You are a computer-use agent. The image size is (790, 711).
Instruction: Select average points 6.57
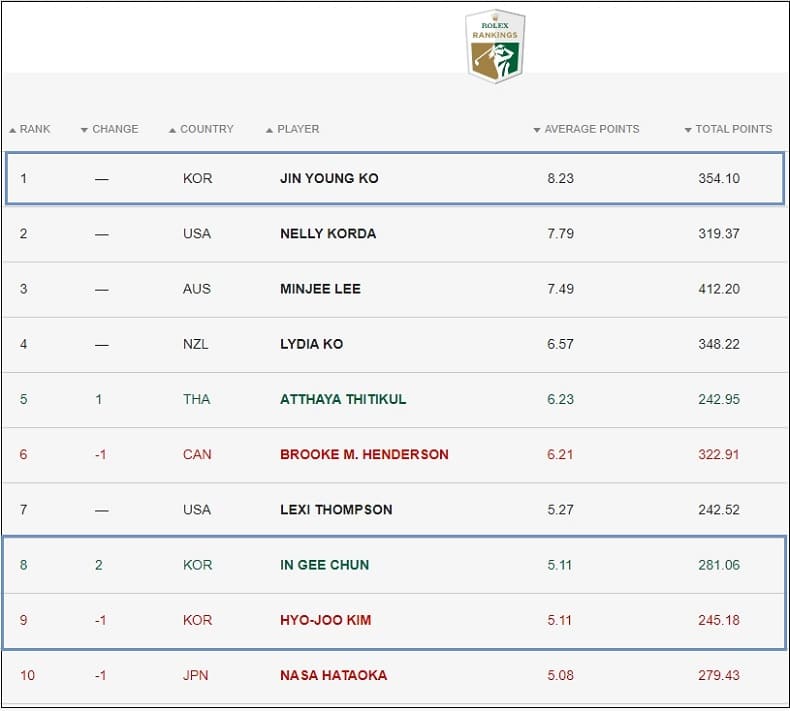(560, 344)
